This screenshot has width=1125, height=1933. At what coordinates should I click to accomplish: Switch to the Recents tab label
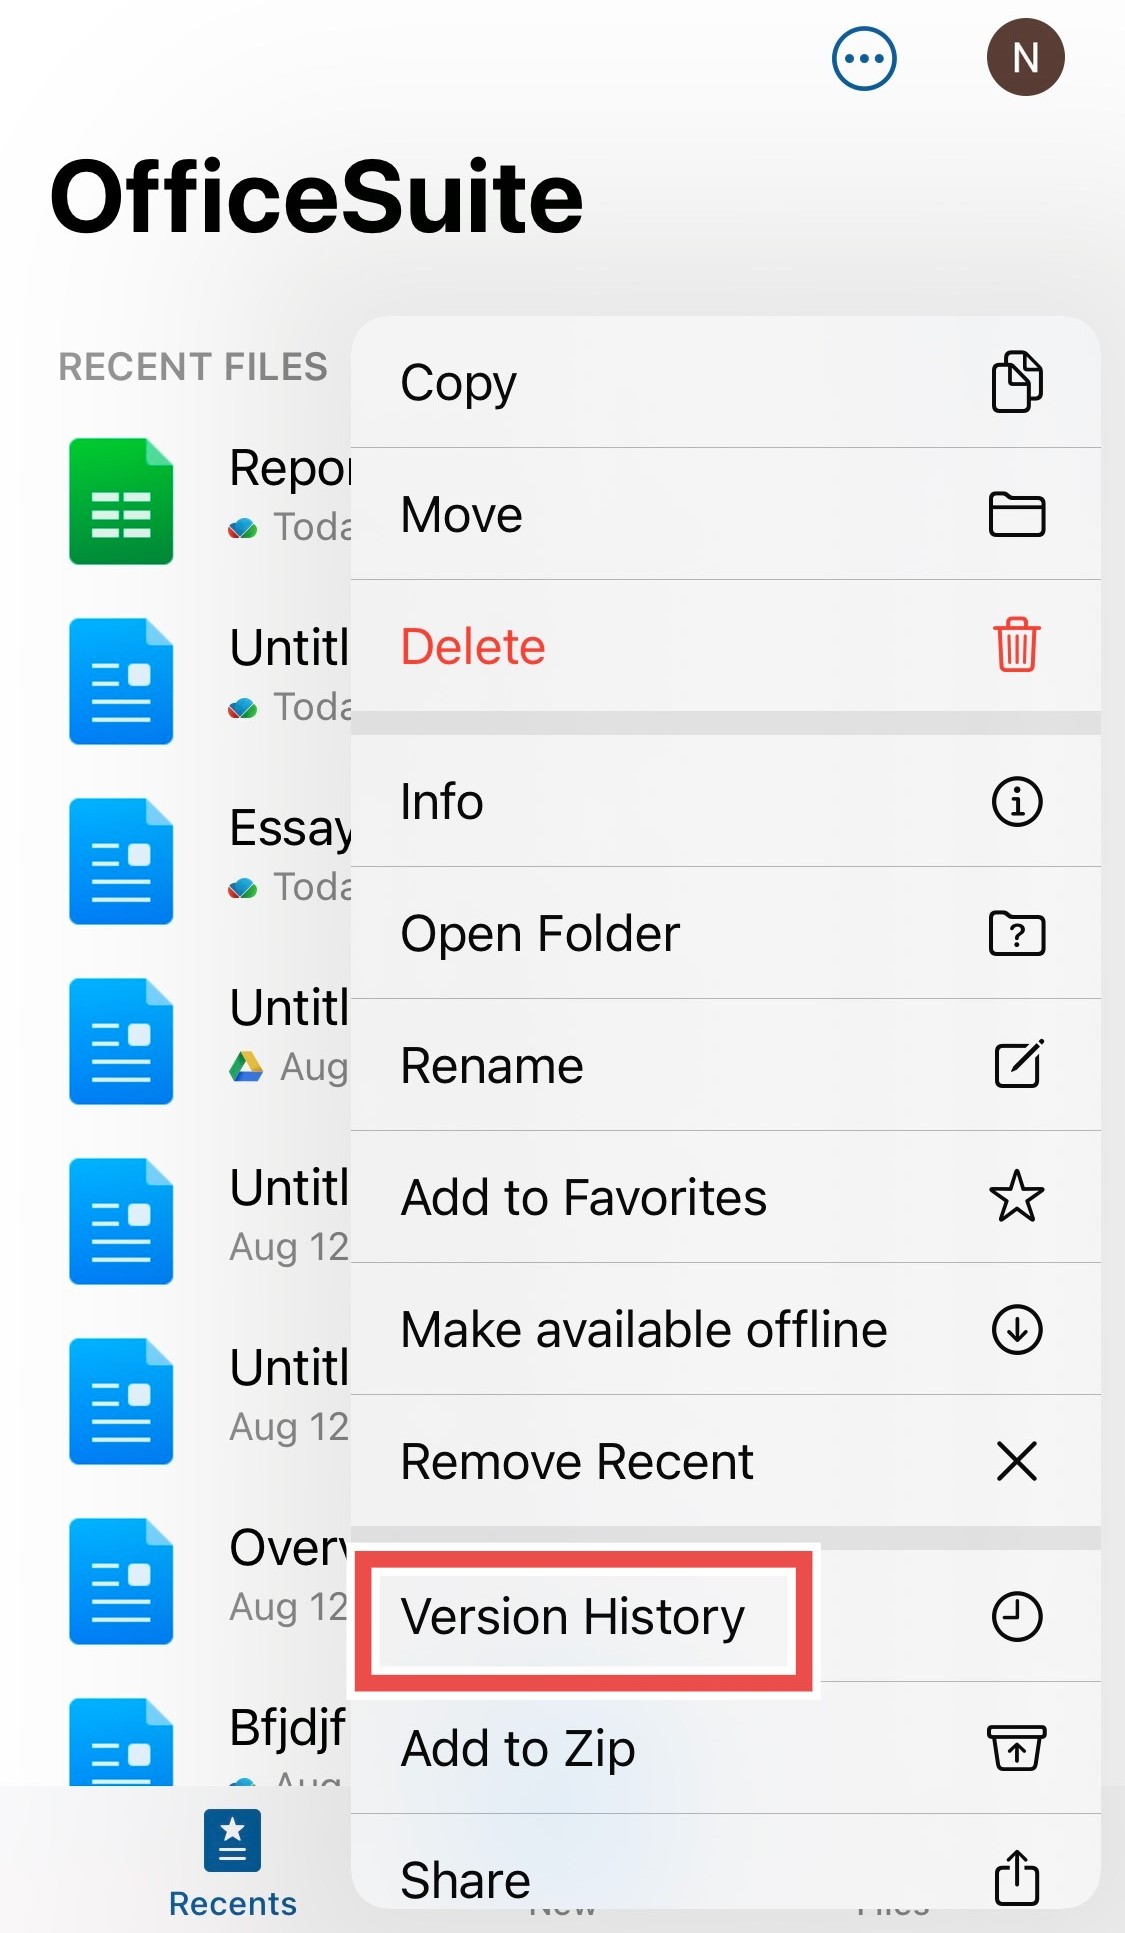(232, 1903)
